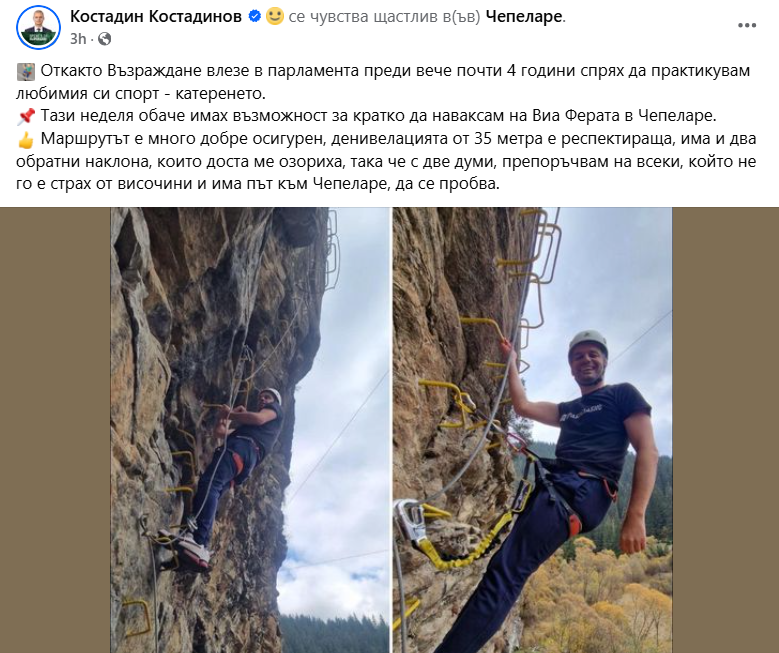Image resolution: width=779 pixels, height=653 pixels.
Task: Open the right photo of smiling climber
Action: pos(532,430)
